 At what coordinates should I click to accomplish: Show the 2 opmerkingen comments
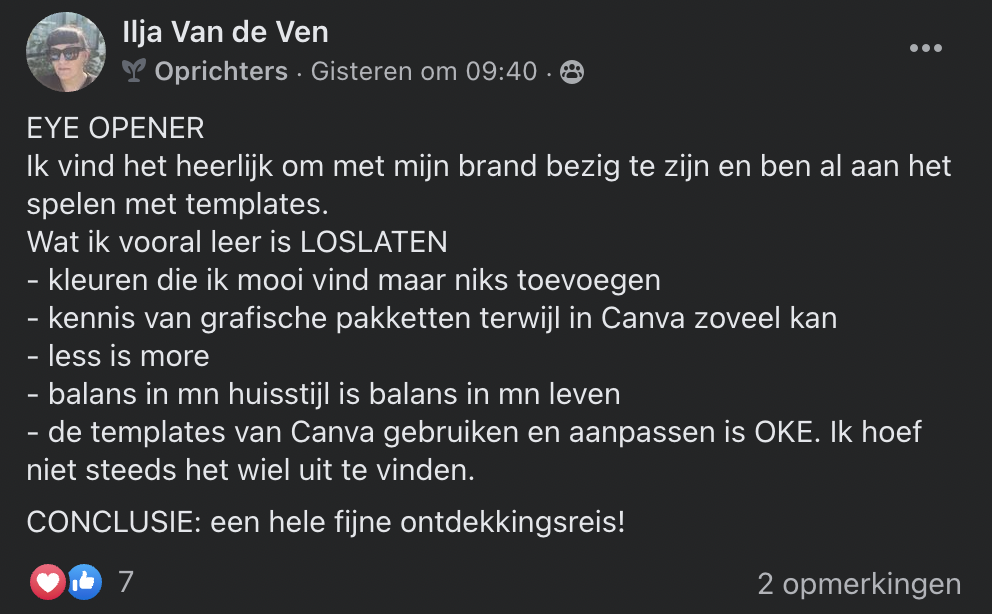tap(859, 584)
